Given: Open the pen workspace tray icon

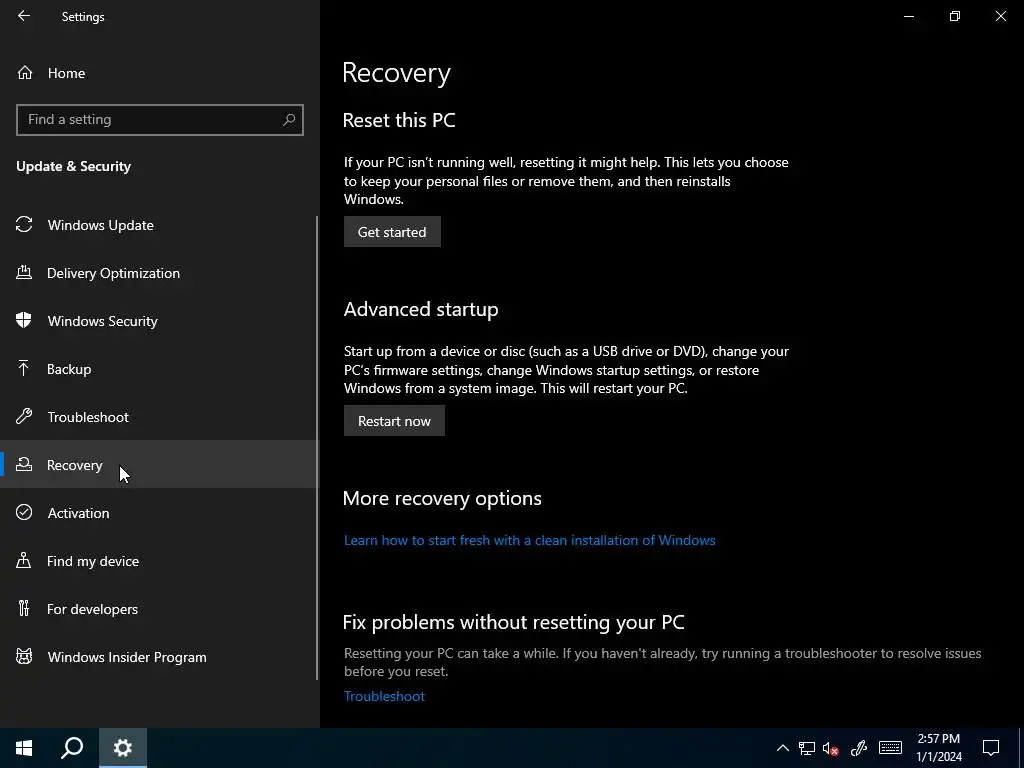Looking at the screenshot, I should pos(859,748).
